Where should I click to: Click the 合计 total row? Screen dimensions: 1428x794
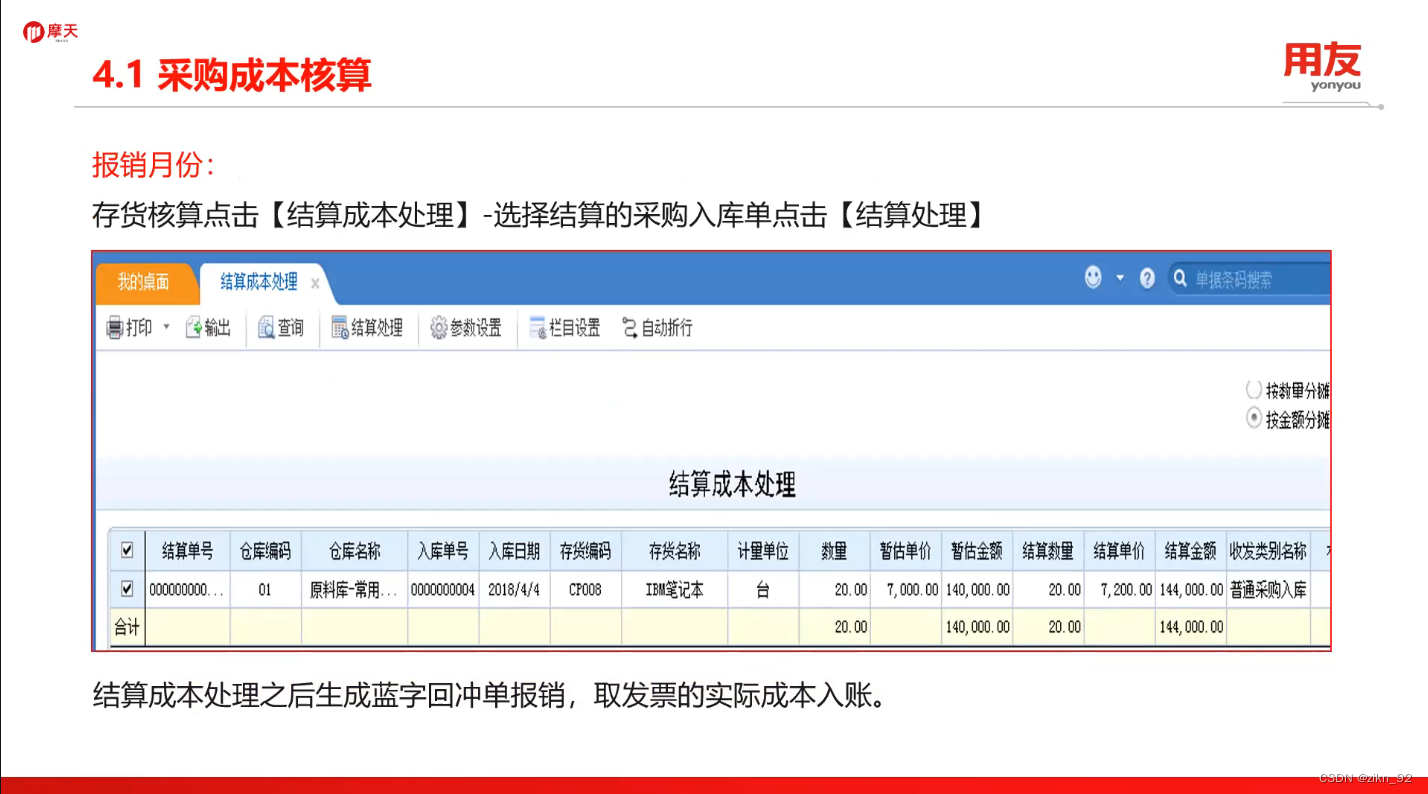pyautogui.click(x=127, y=627)
